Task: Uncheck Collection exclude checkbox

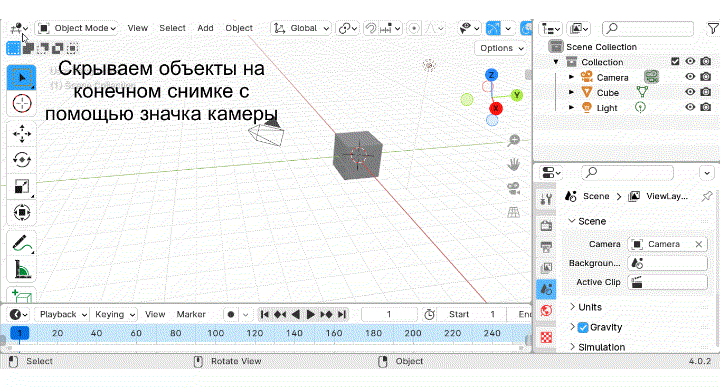Action: click(x=675, y=61)
